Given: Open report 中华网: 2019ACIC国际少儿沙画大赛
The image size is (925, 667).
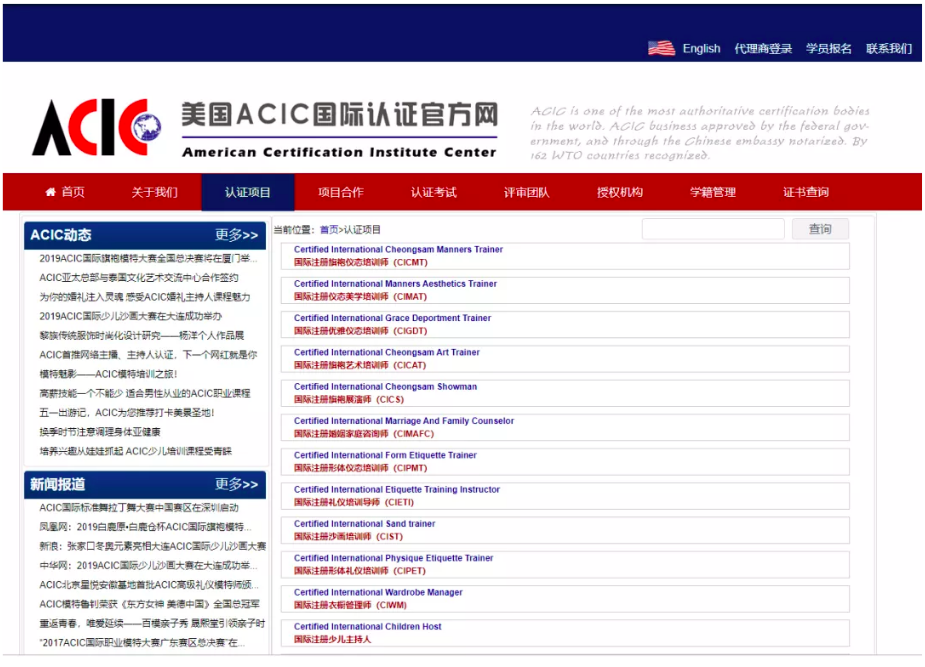Looking at the screenshot, I should click(148, 566).
